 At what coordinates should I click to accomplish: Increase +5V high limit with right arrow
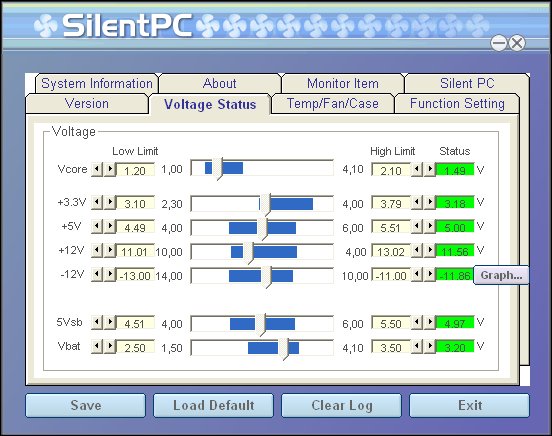click(x=430, y=226)
